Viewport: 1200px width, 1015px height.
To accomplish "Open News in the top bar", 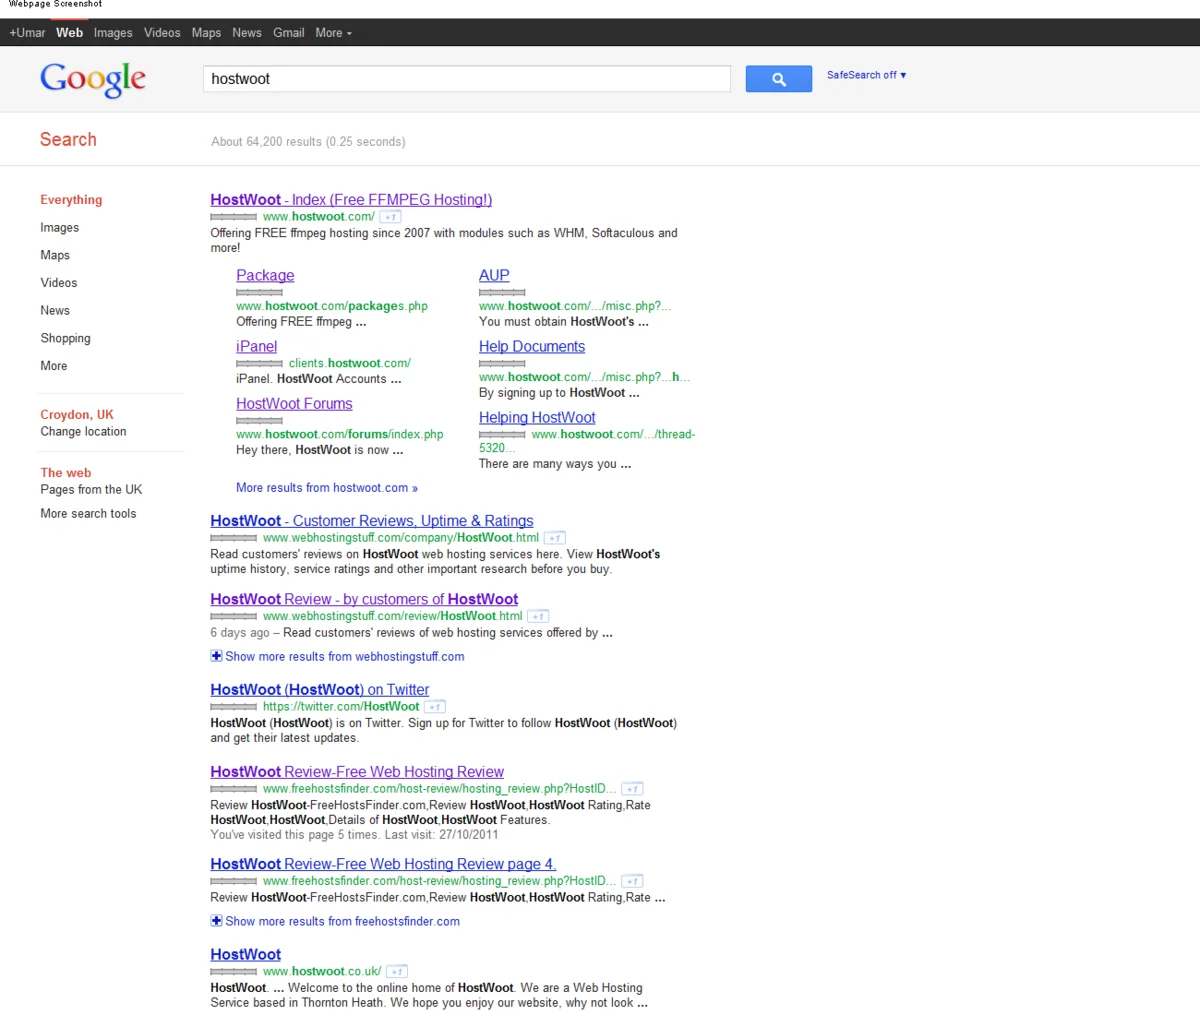I will coord(247,33).
